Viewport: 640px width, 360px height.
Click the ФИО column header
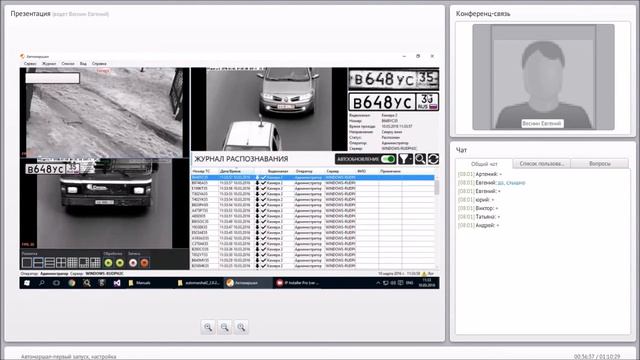(361, 171)
